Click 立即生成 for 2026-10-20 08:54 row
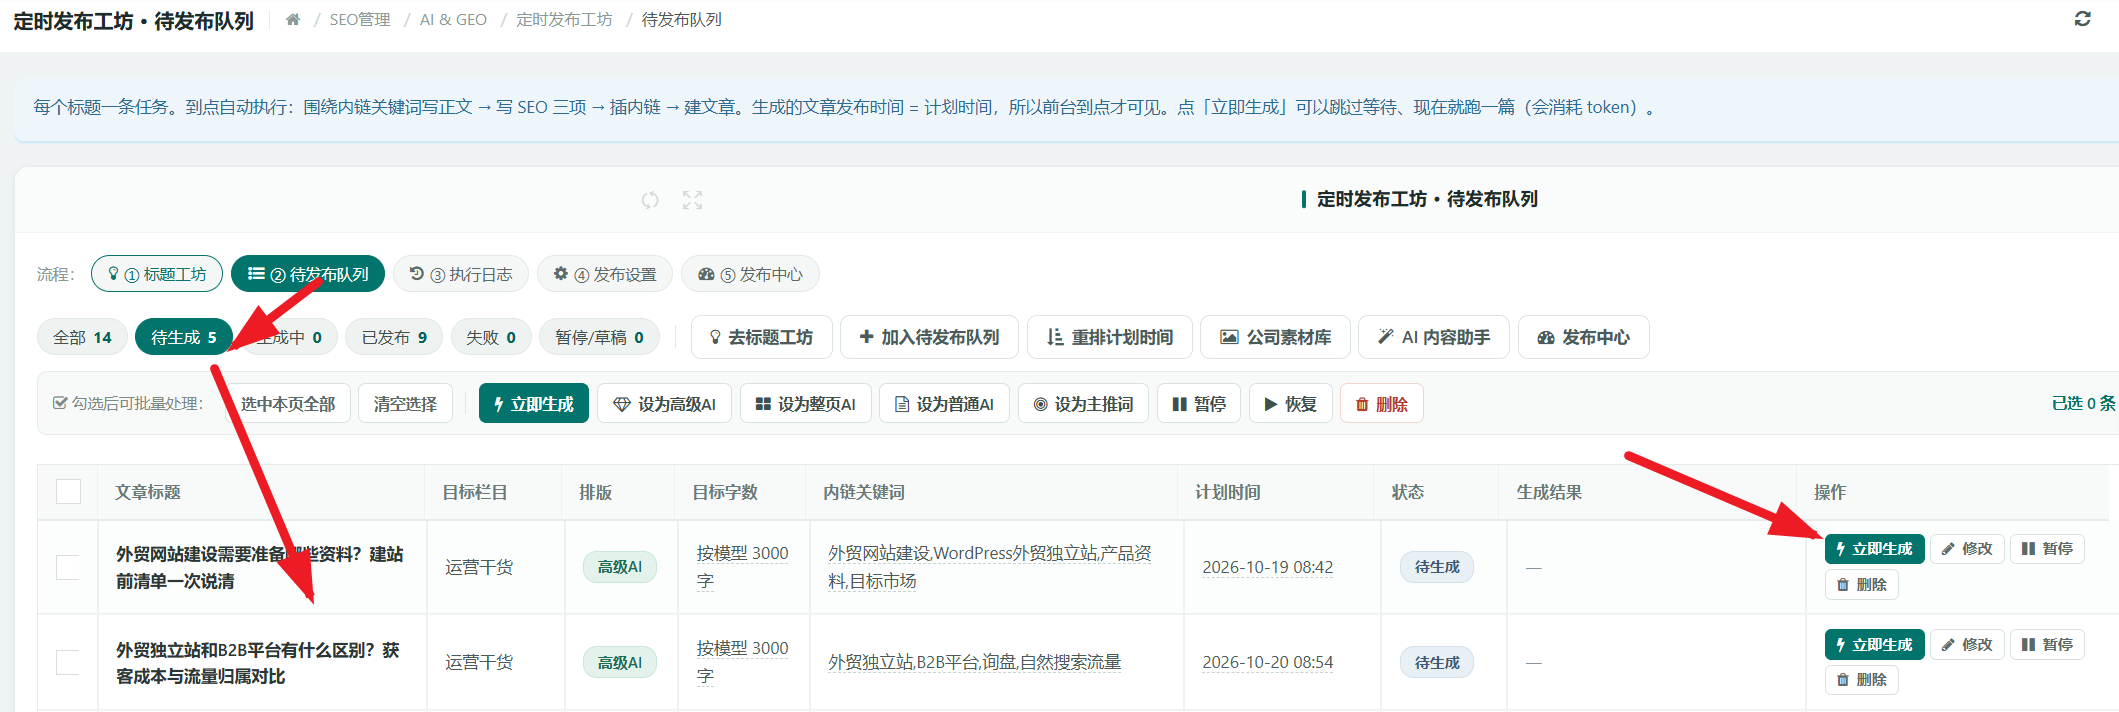This screenshot has width=2119, height=712. (1874, 645)
